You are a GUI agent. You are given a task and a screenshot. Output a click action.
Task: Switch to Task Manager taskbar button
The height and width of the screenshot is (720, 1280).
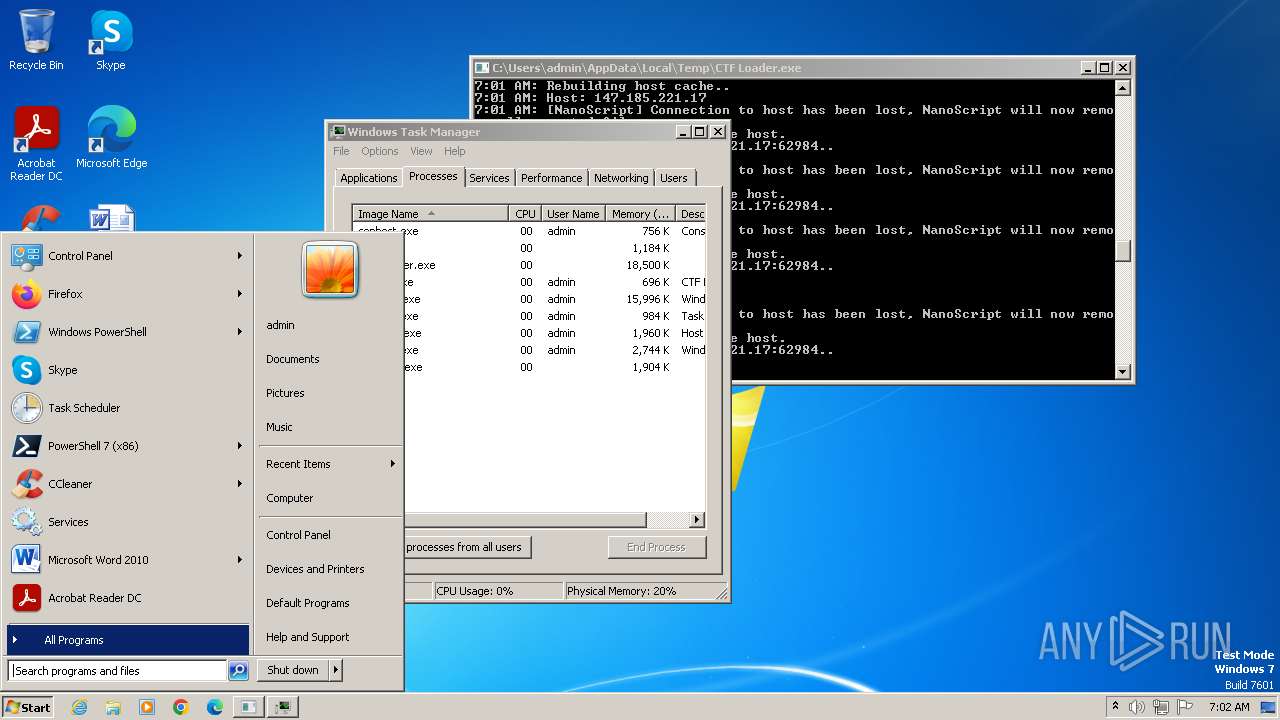[284, 707]
